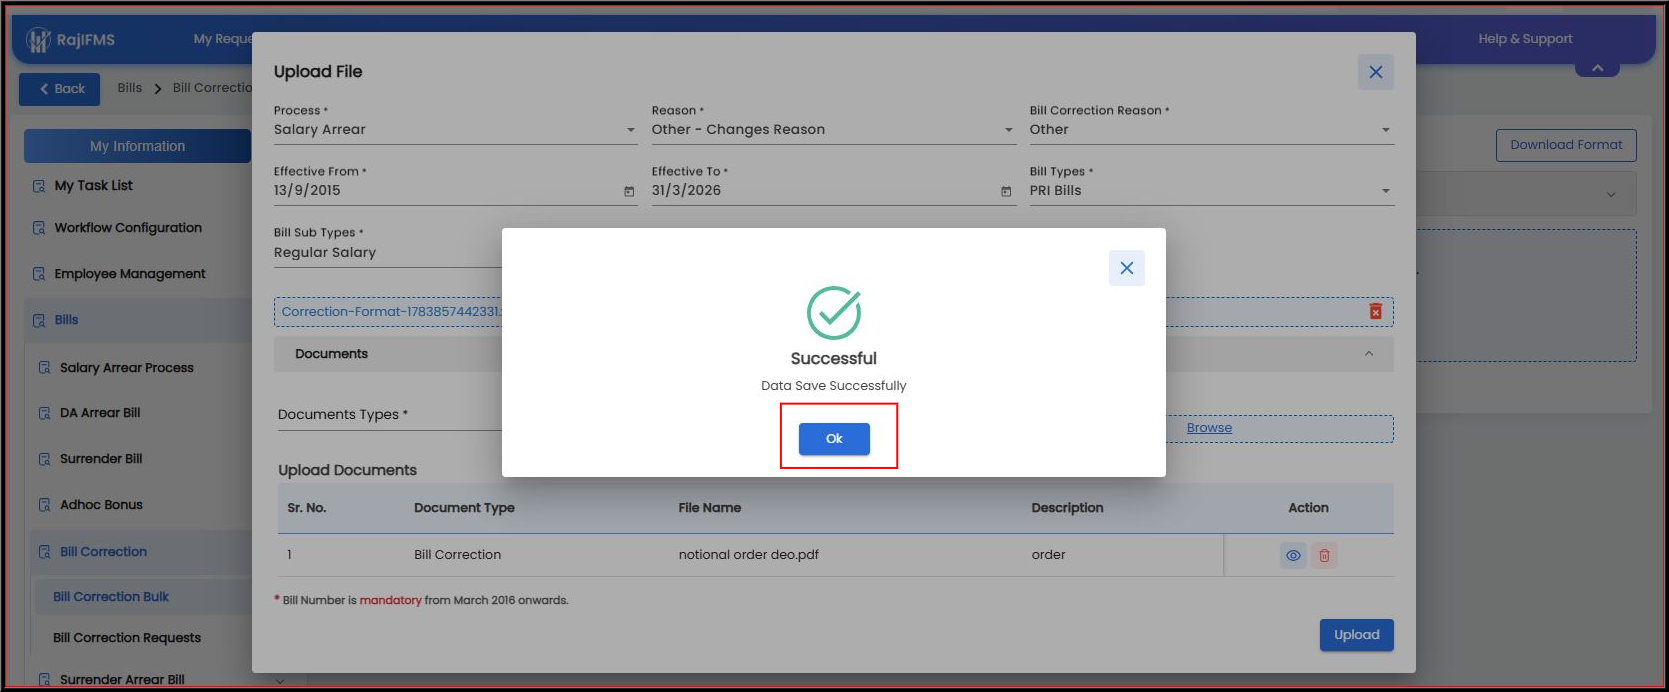Open My Task List in sidebar
The height and width of the screenshot is (692, 1669).
pyautogui.click(x=93, y=186)
